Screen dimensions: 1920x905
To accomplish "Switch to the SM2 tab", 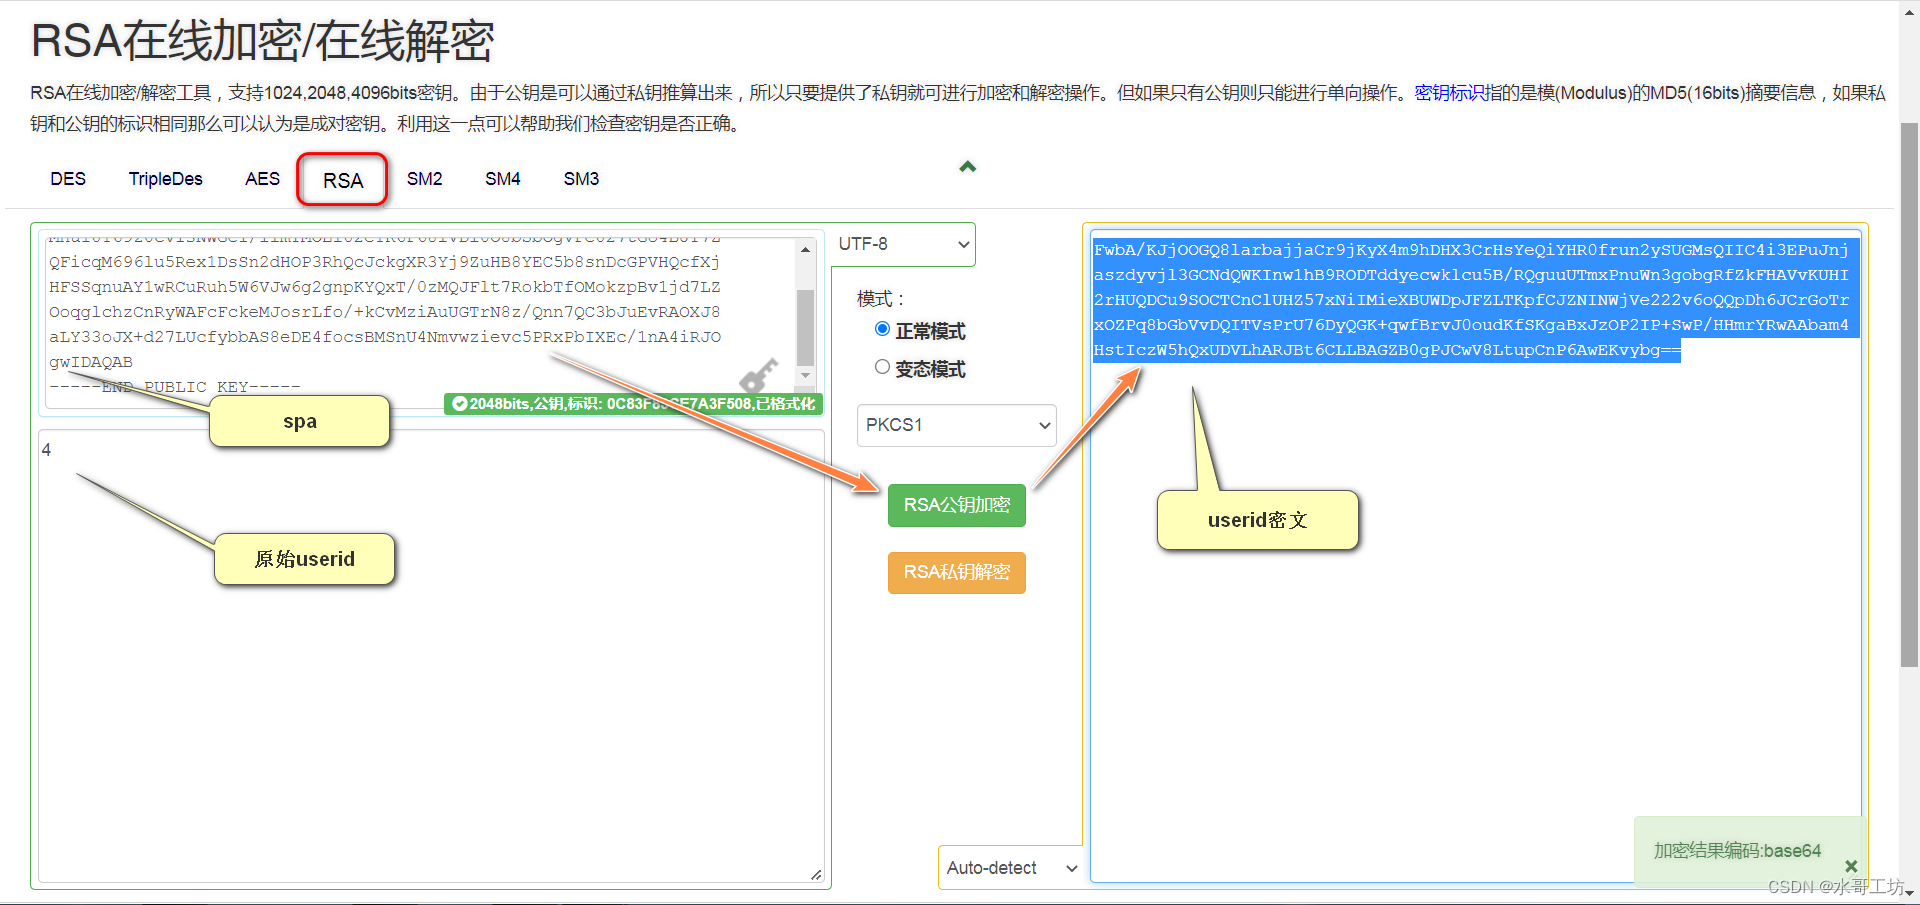I will (x=424, y=179).
